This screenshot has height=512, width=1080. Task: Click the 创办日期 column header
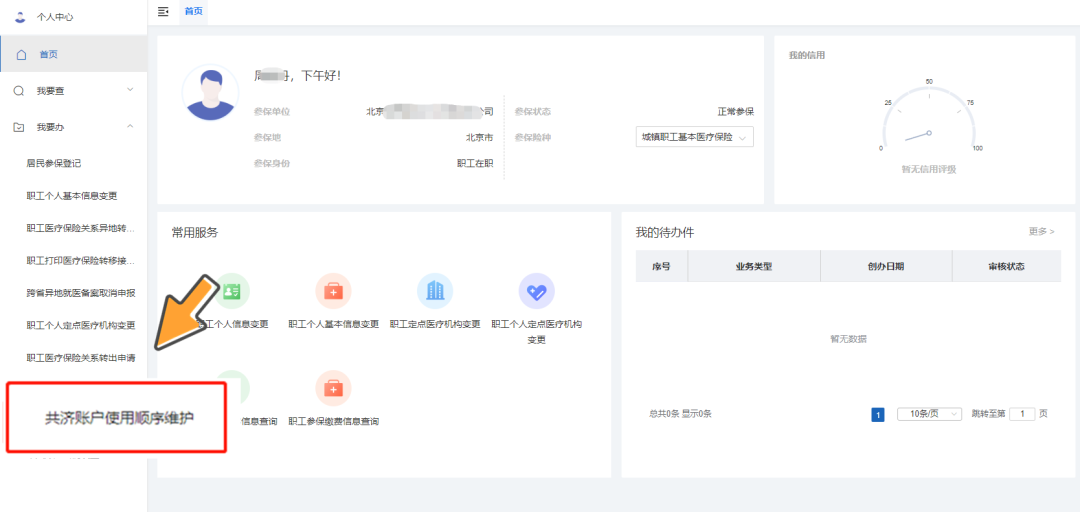click(x=886, y=266)
